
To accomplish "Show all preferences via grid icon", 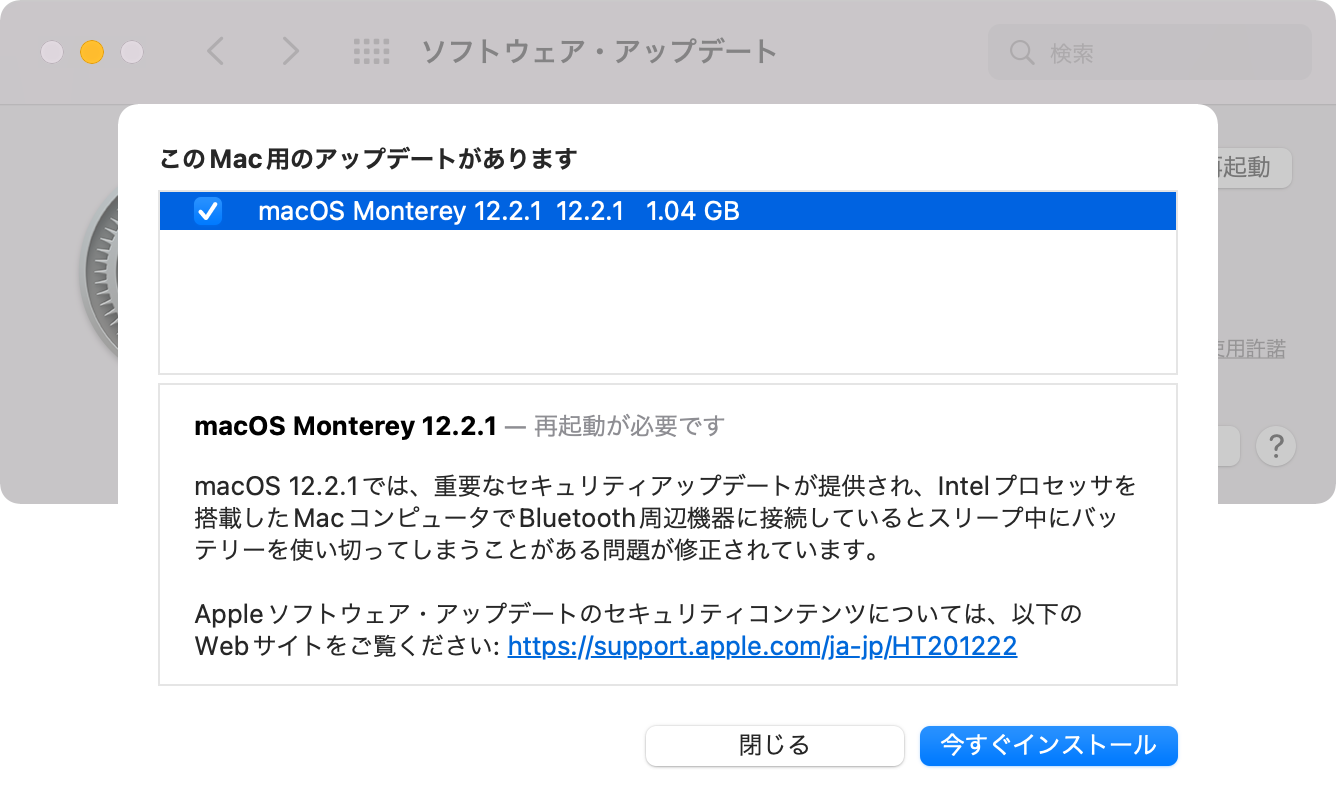I will click(x=371, y=52).
